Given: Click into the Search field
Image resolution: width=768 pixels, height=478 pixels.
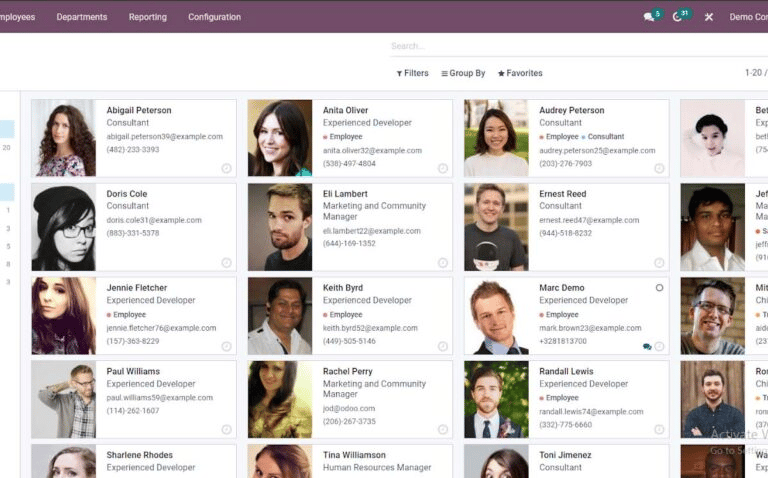Looking at the screenshot, I should pos(579,46).
